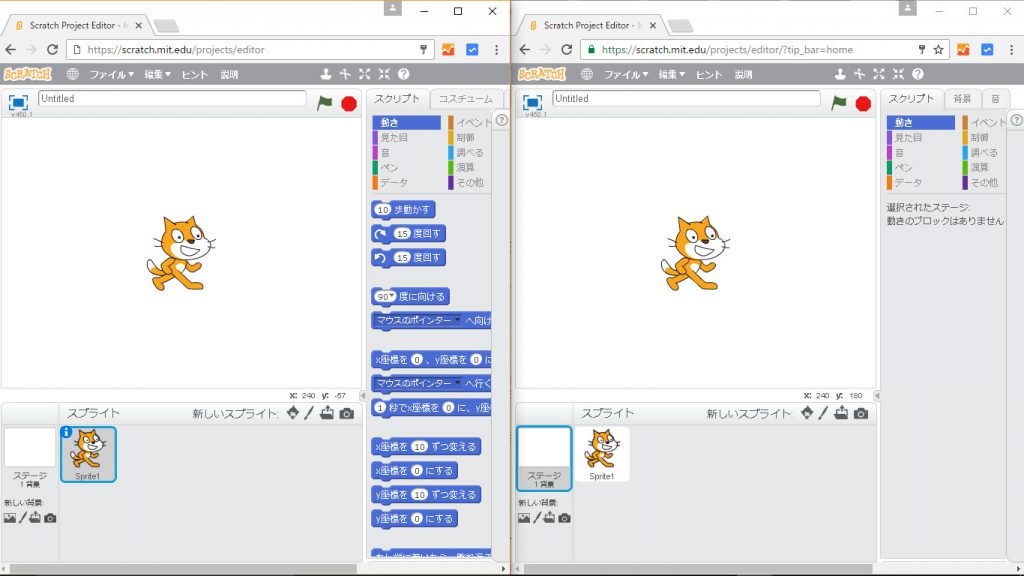Choose backdrop from library in right window
This screenshot has height=576, width=1024.
tap(524, 518)
